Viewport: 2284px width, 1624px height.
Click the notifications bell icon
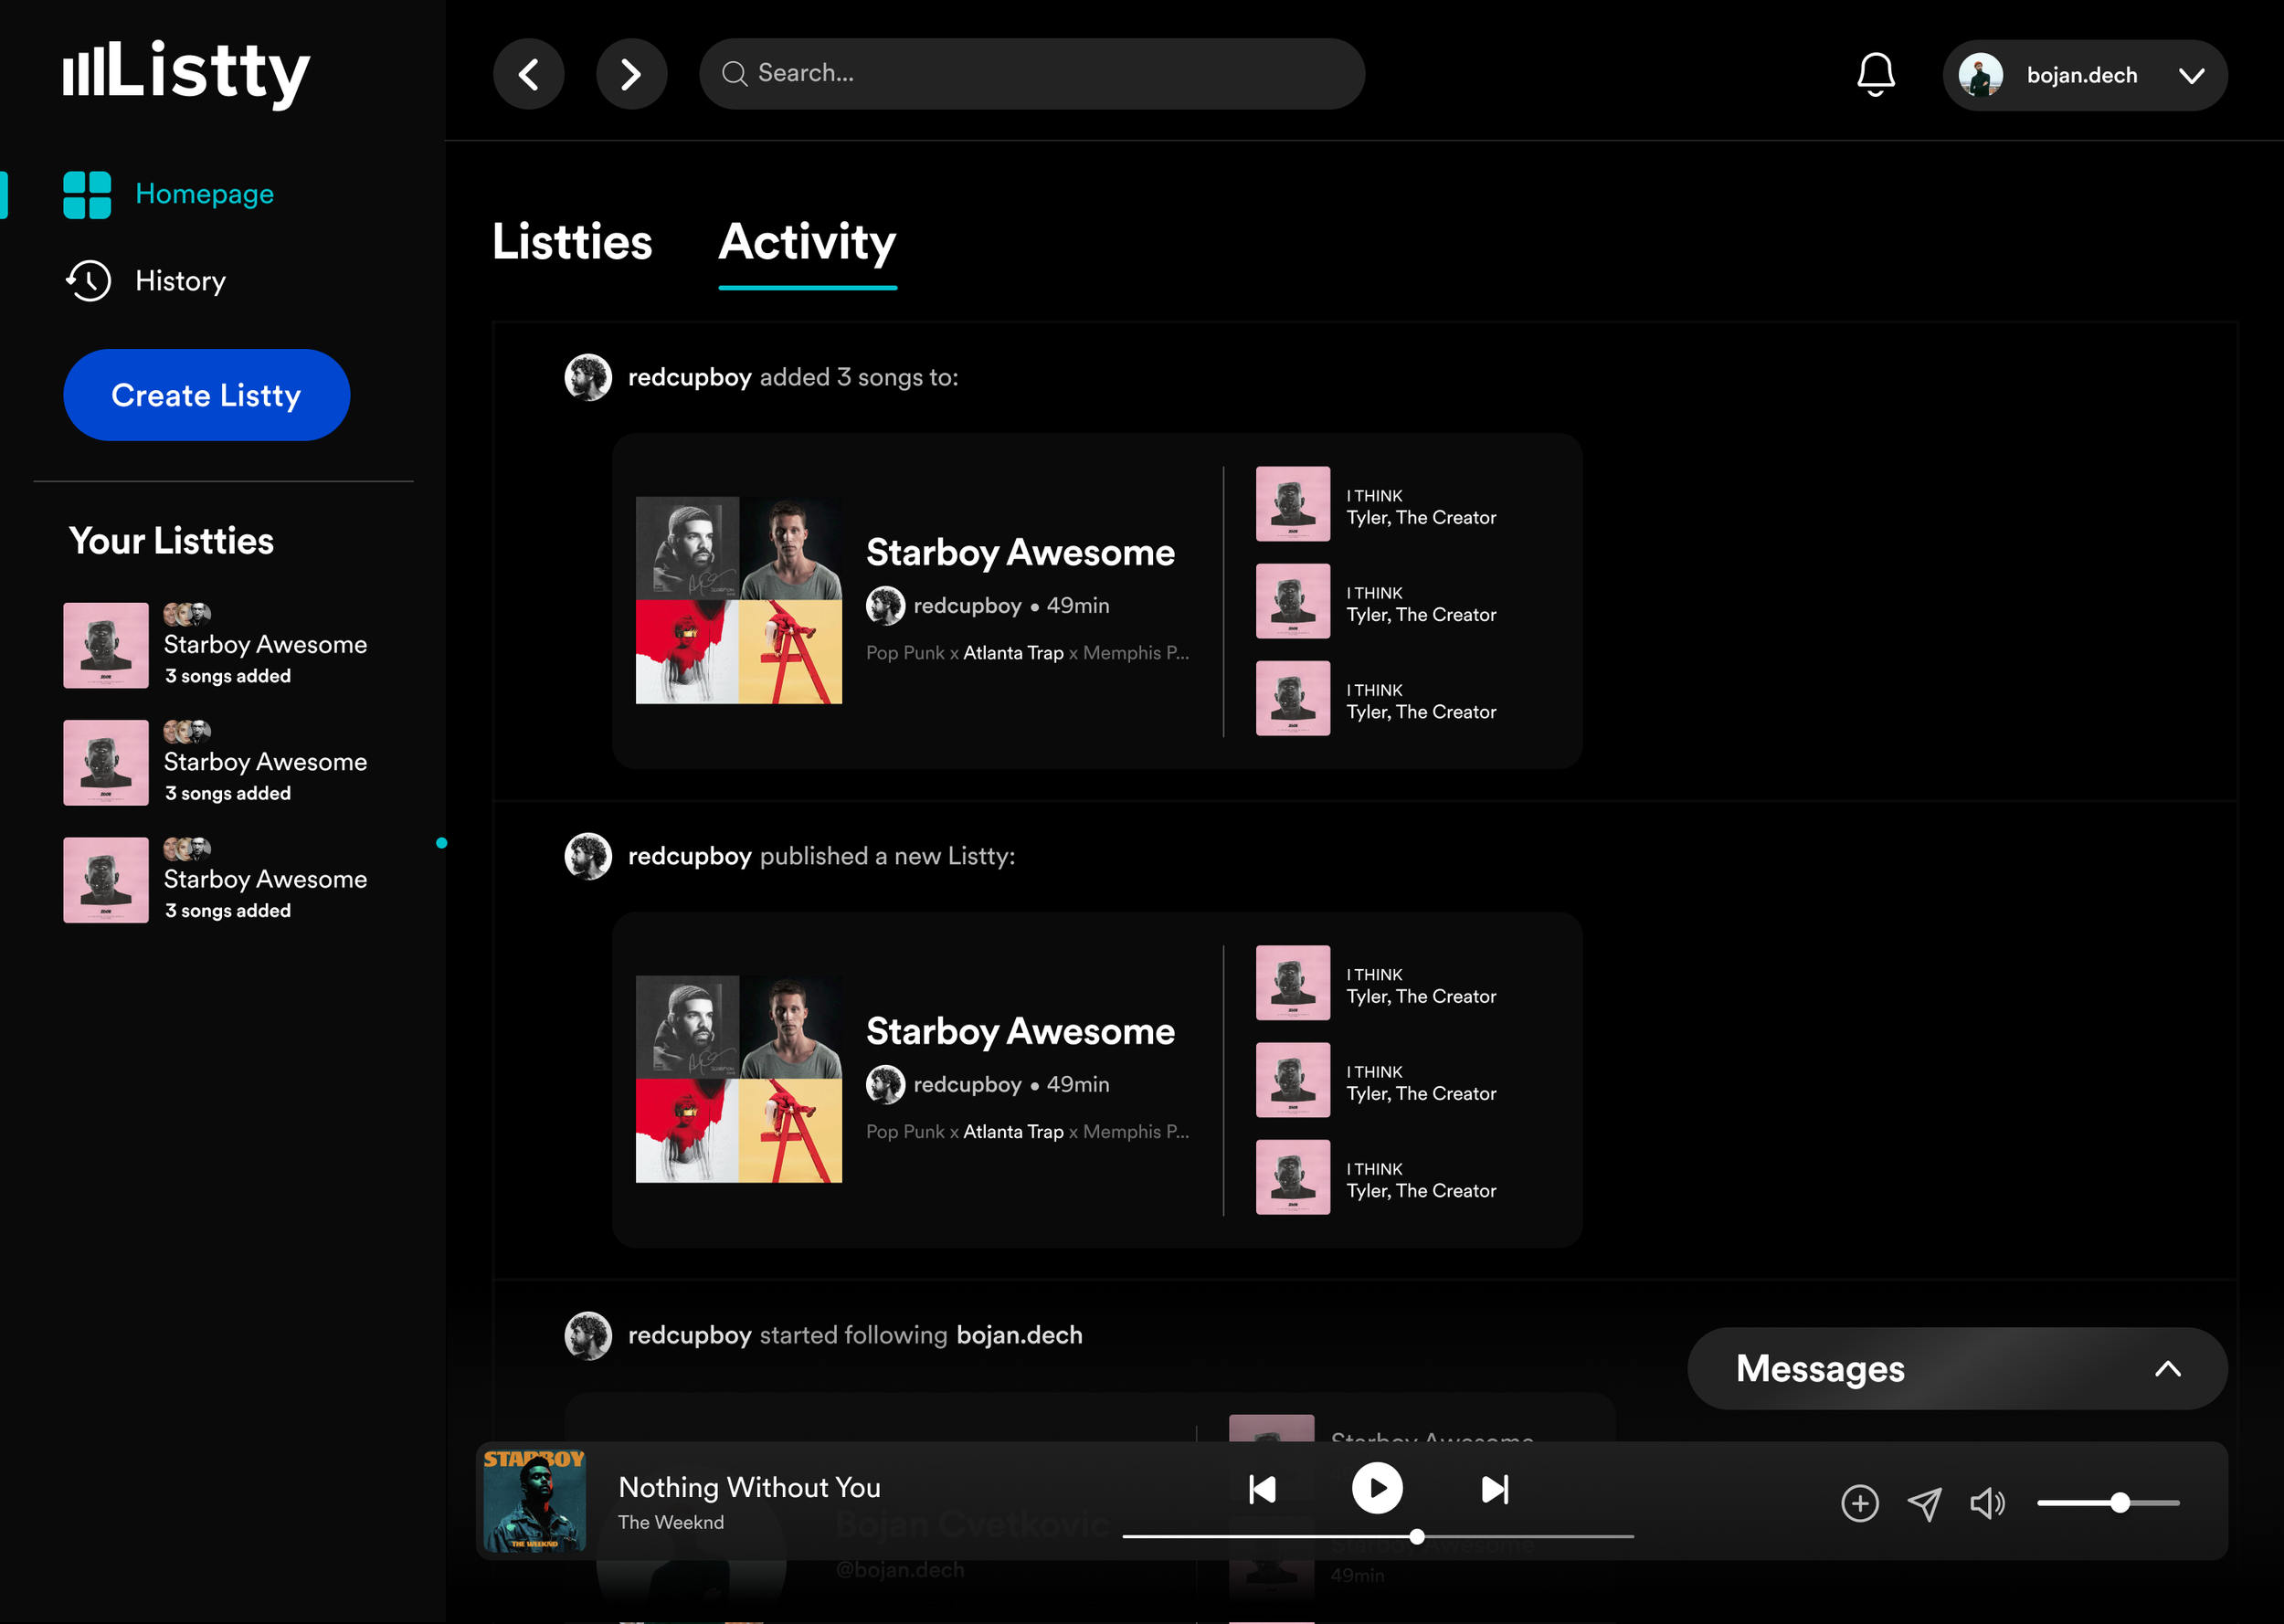[1875, 75]
